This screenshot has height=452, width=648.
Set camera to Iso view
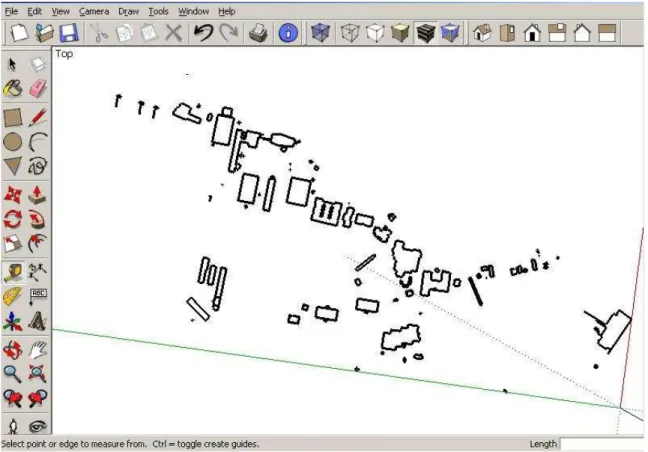coord(482,33)
